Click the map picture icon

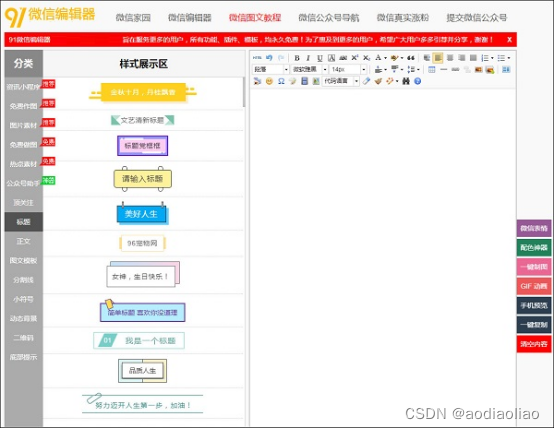coord(316,81)
